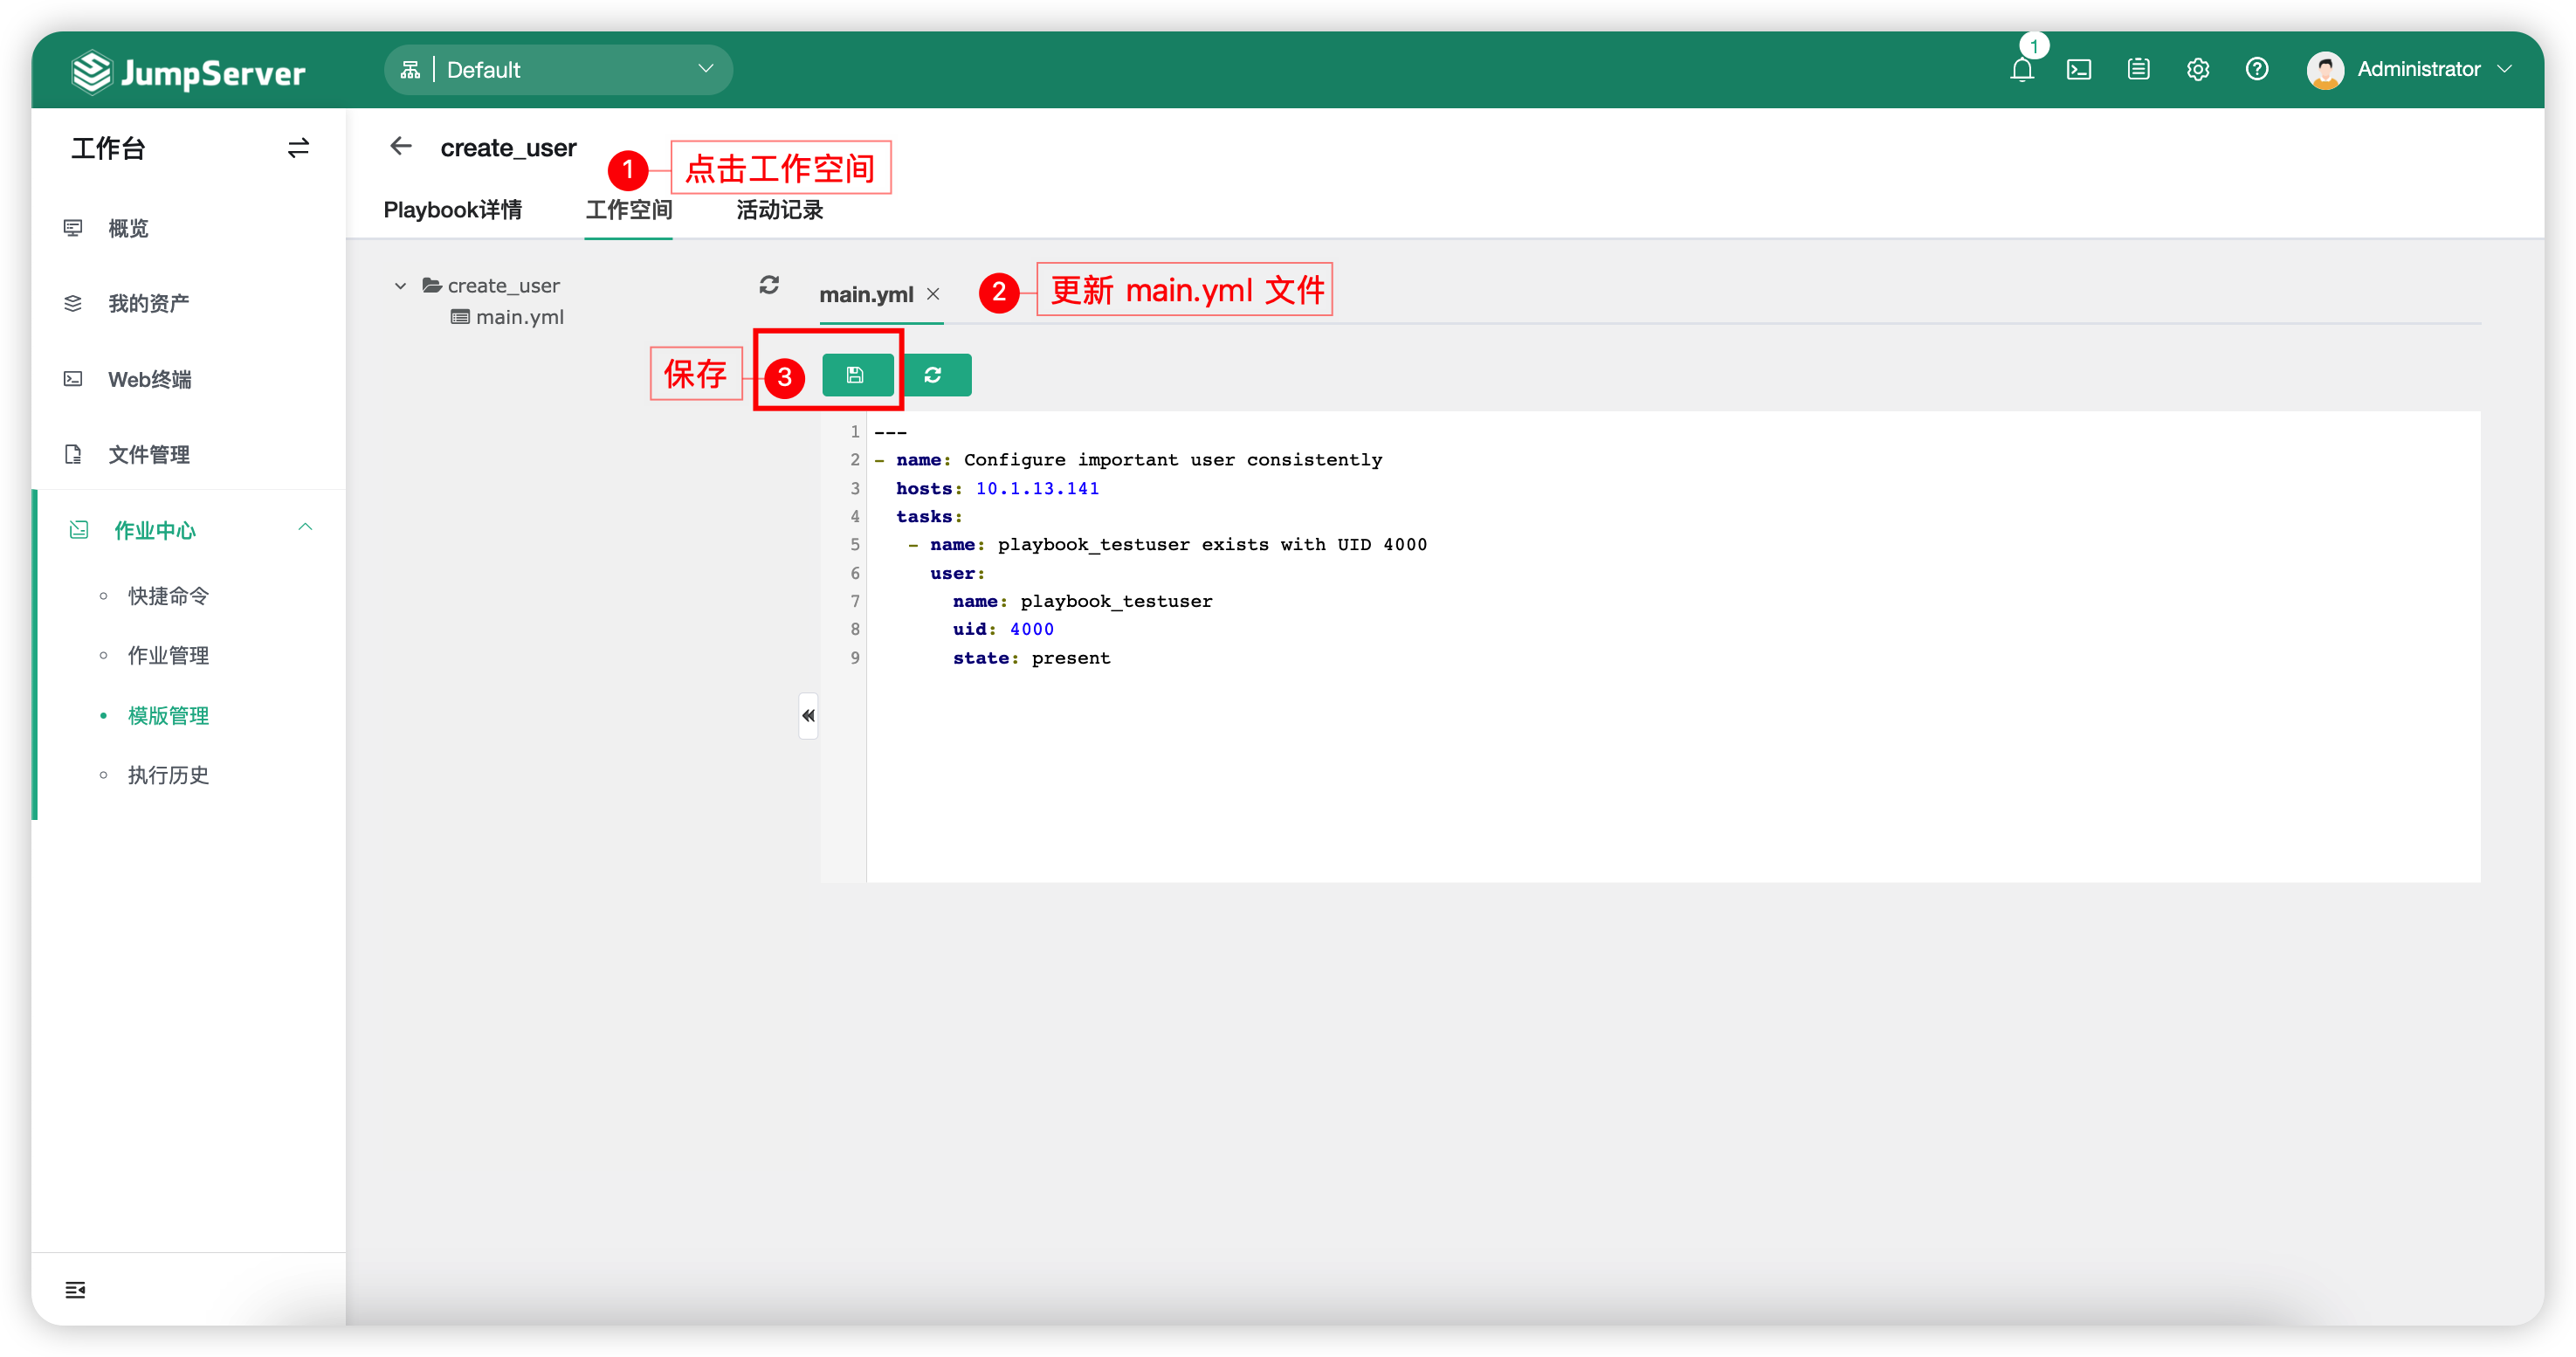This screenshot has height=1357, width=2576.
Task: Go to 执行历史 submenu
Action: 168,775
